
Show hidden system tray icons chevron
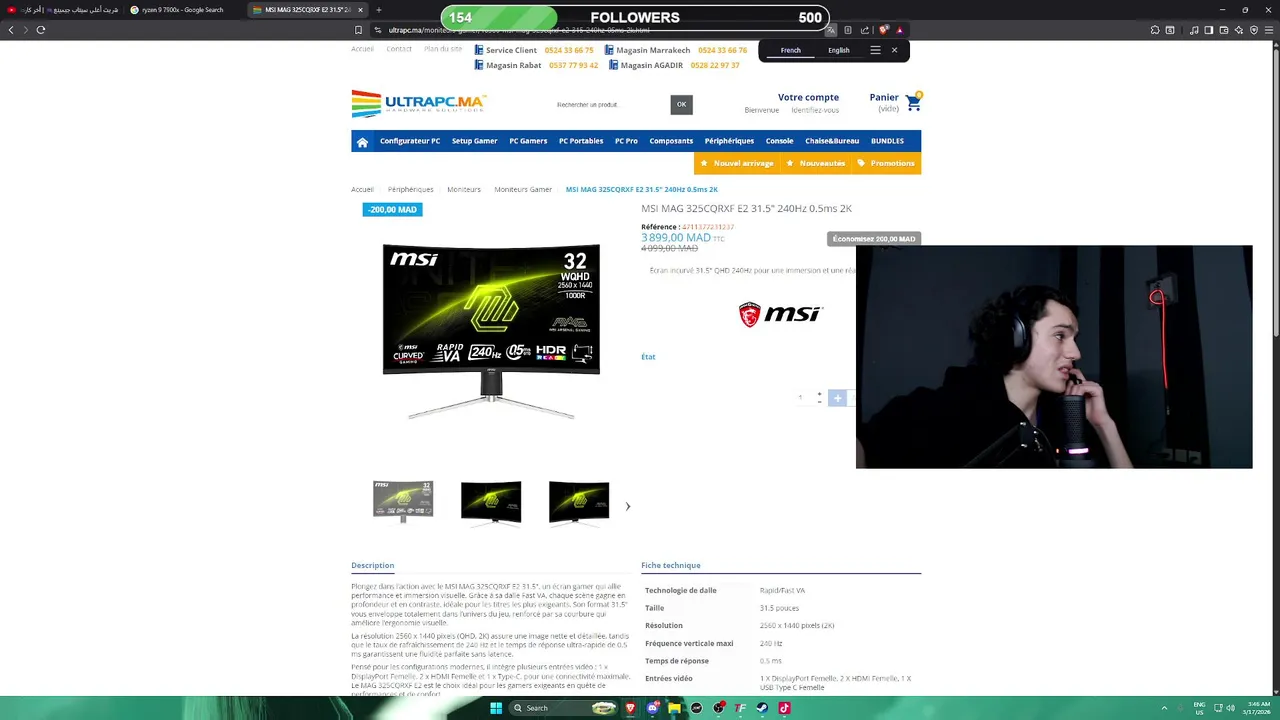click(1164, 708)
